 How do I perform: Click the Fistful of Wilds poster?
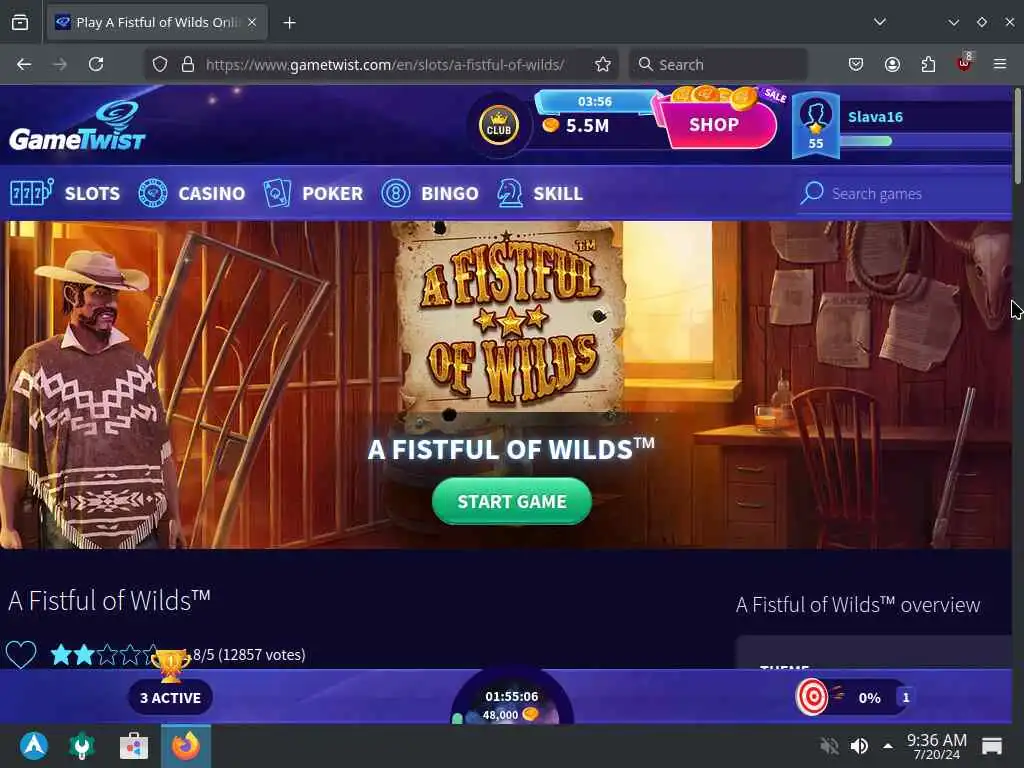point(509,319)
